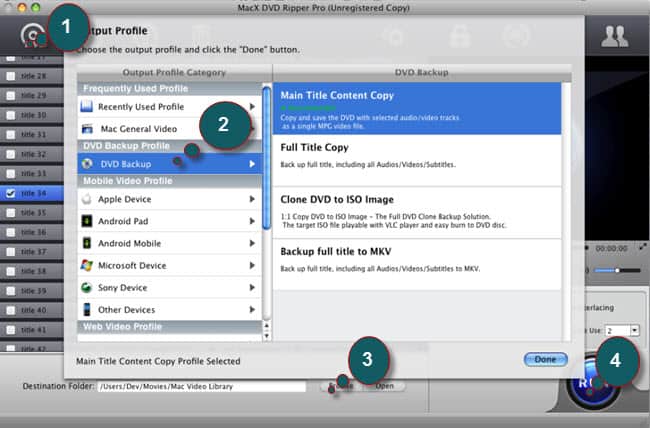
Task: Toggle checkbox for title 31
Action: (x=11, y=134)
